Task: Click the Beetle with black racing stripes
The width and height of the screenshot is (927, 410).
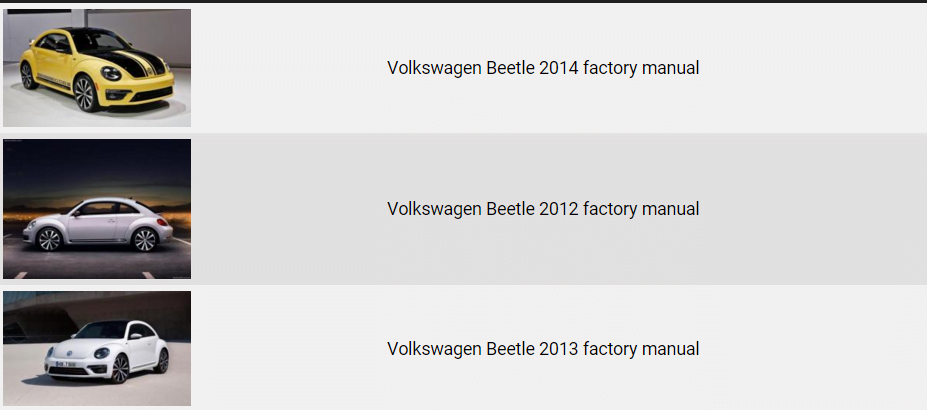Action: (96, 68)
